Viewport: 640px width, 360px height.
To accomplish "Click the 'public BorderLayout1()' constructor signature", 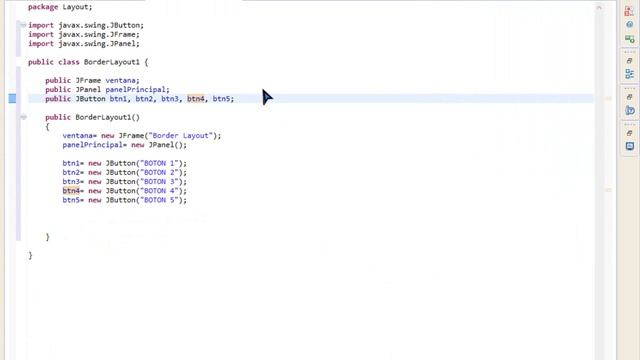I will [x=92, y=117].
